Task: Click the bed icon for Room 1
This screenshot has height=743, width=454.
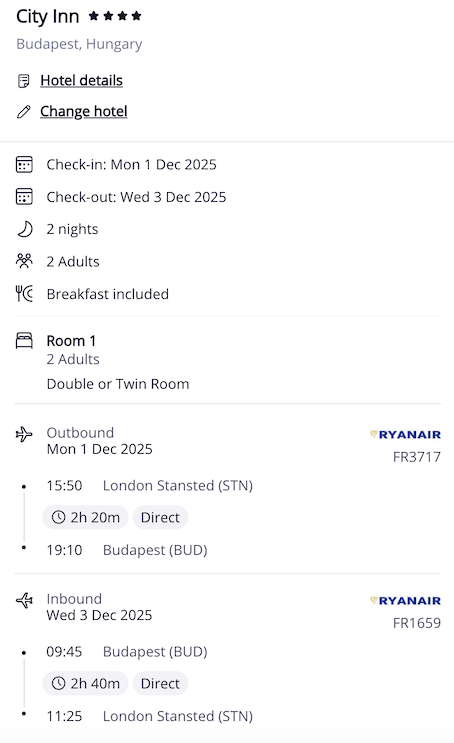Action: [24, 341]
